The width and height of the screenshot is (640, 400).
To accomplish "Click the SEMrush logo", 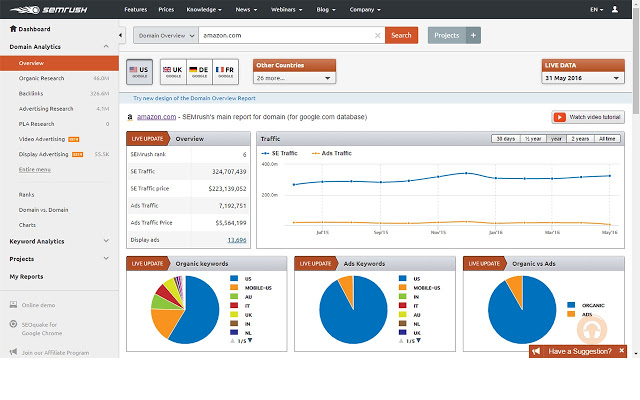I will point(49,9).
